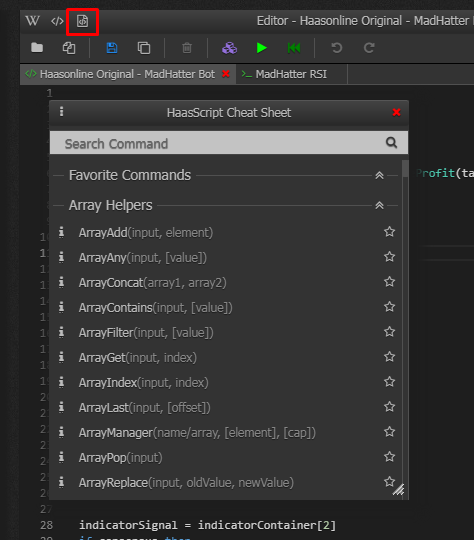This screenshot has width=474, height=540.
Task: Click the undo arrow icon
Action: (x=337, y=48)
